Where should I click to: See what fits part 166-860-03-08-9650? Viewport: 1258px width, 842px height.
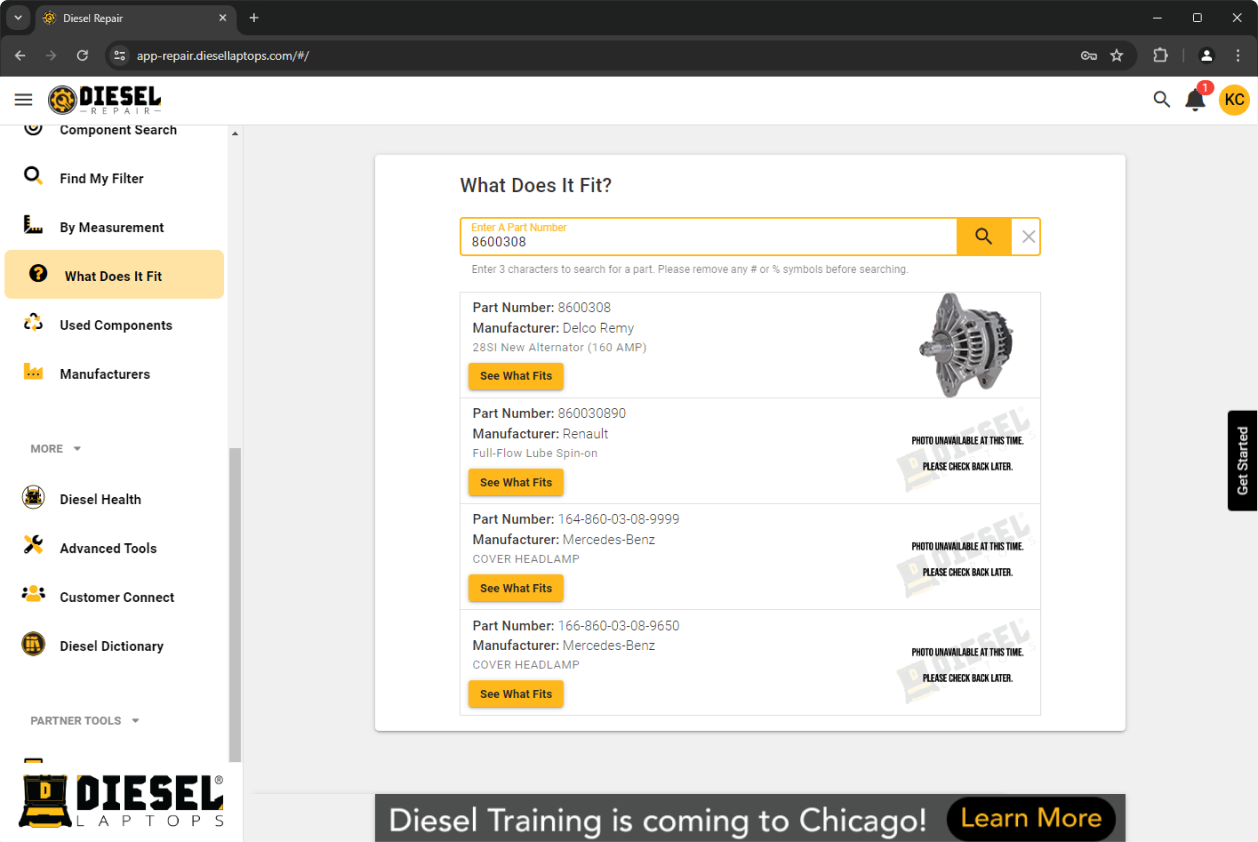coord(516,694)
